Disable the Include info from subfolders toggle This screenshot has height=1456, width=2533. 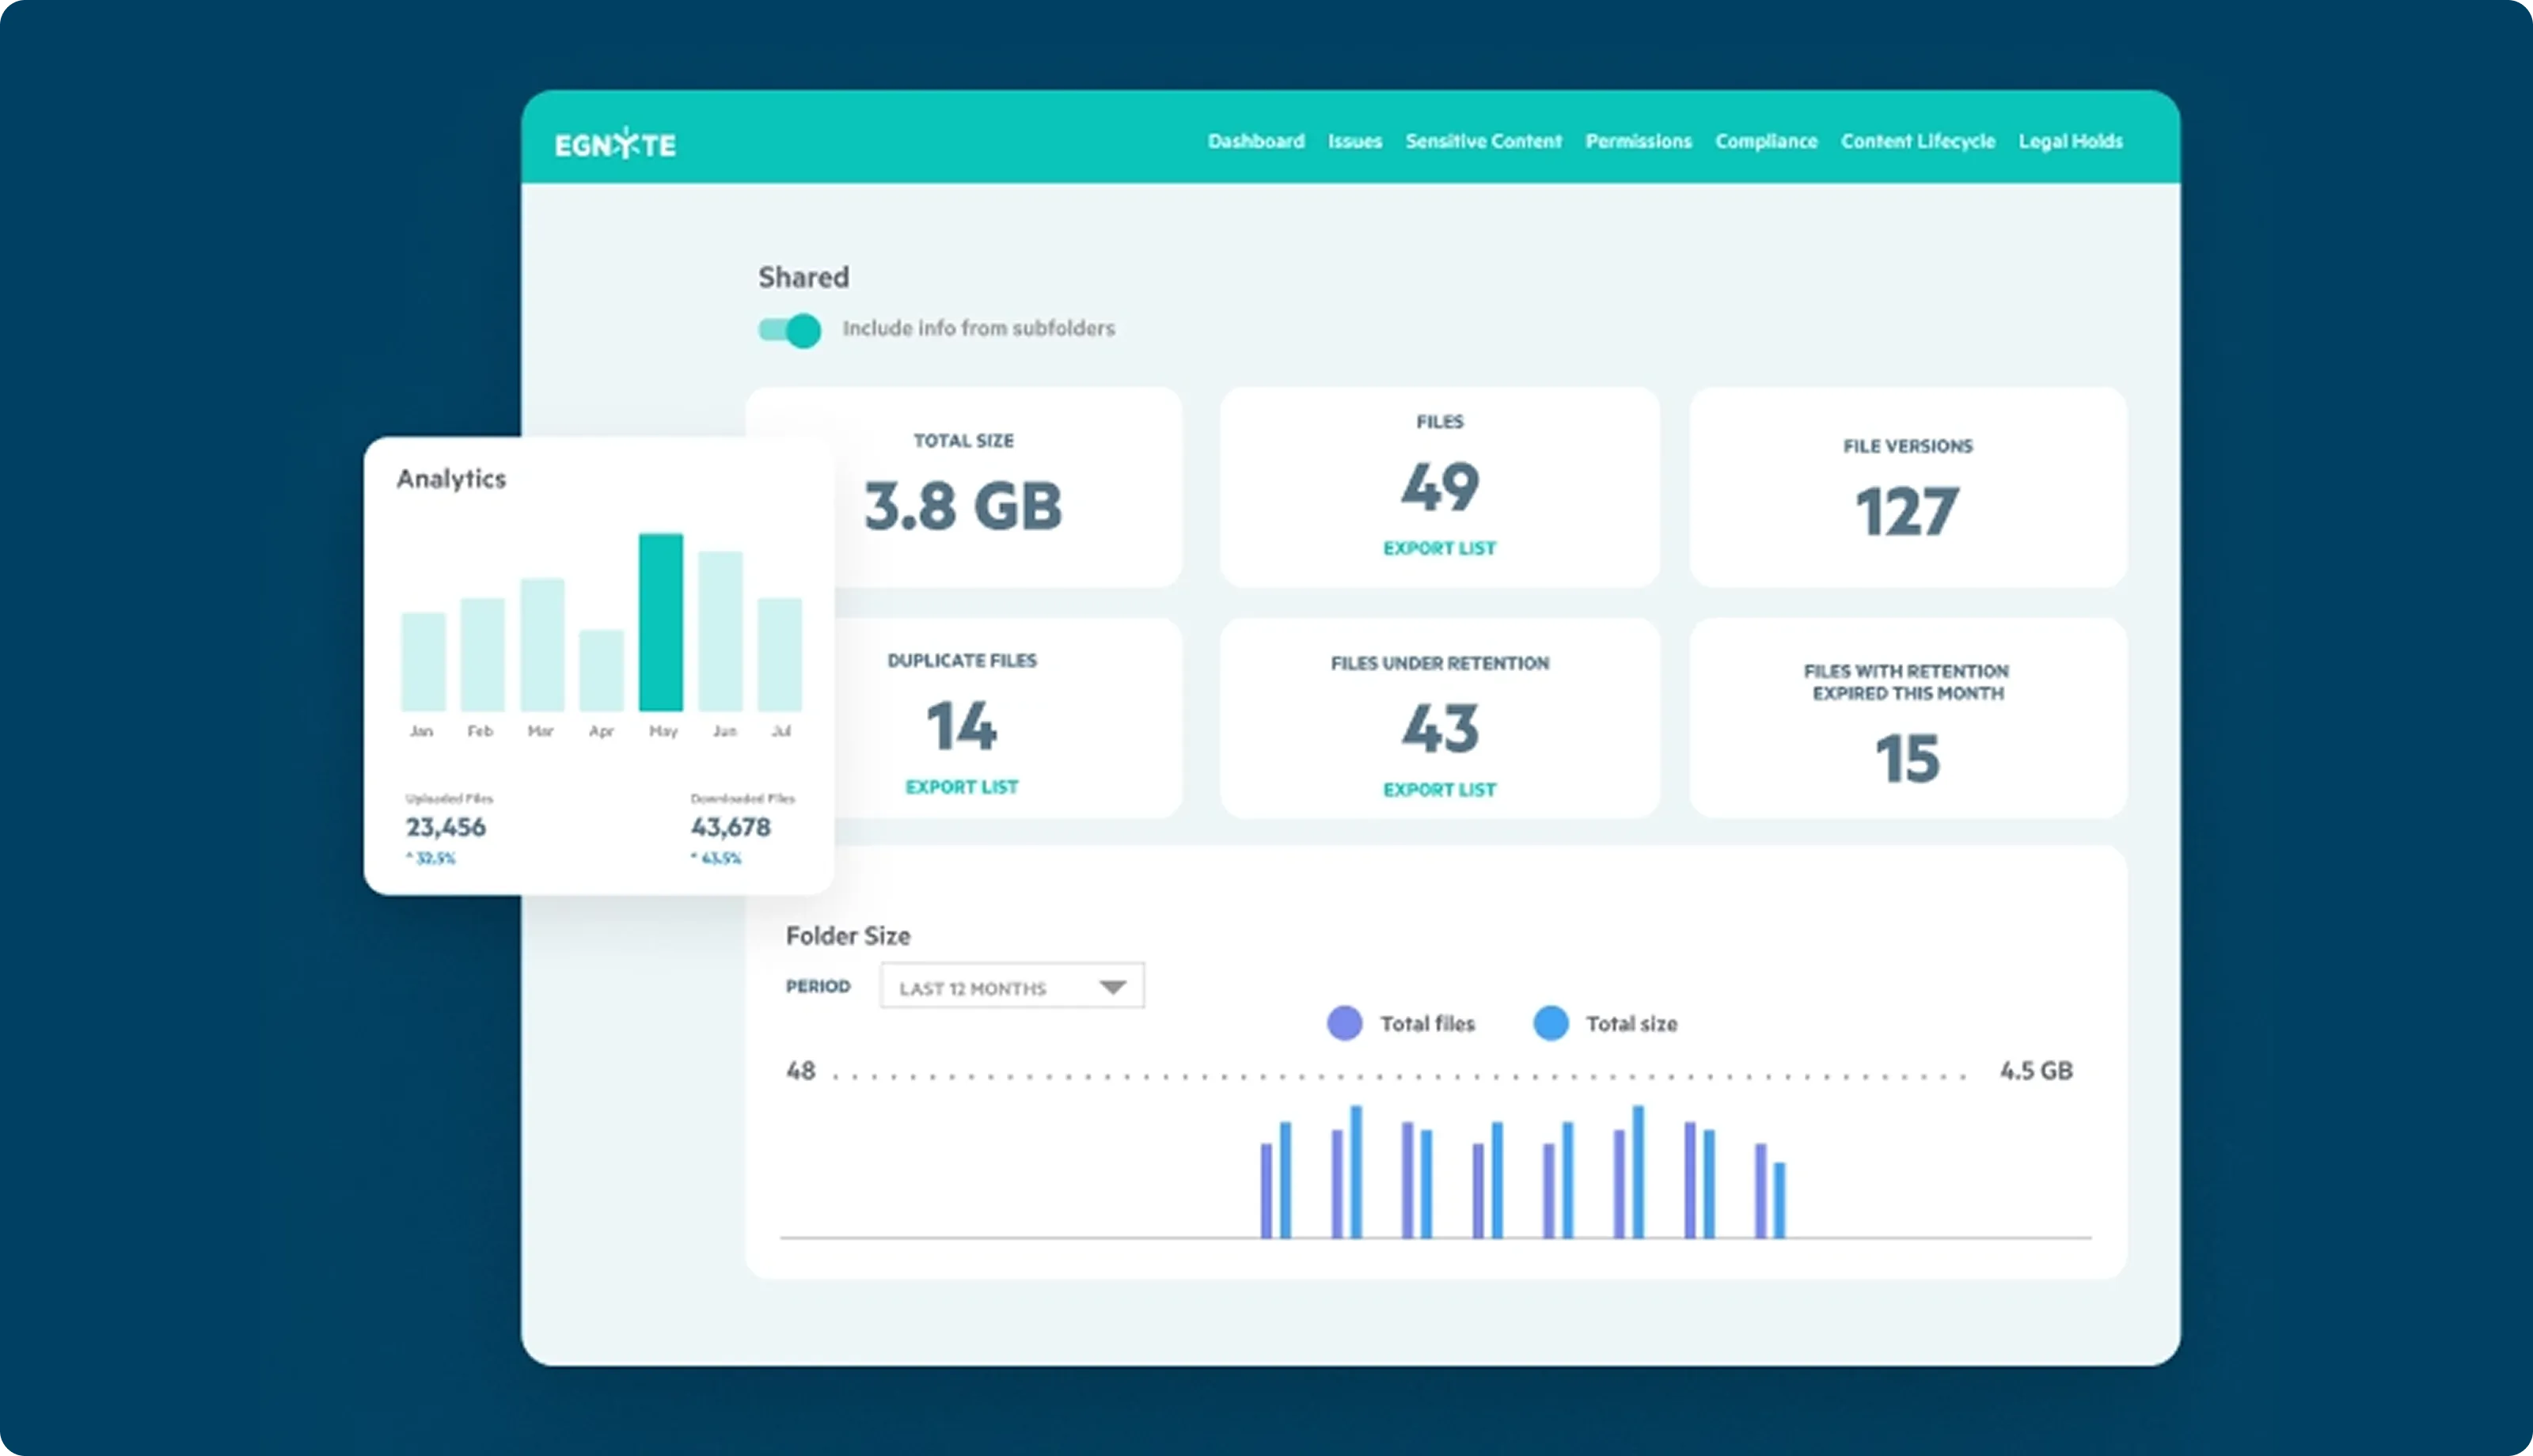pos(790,330)
